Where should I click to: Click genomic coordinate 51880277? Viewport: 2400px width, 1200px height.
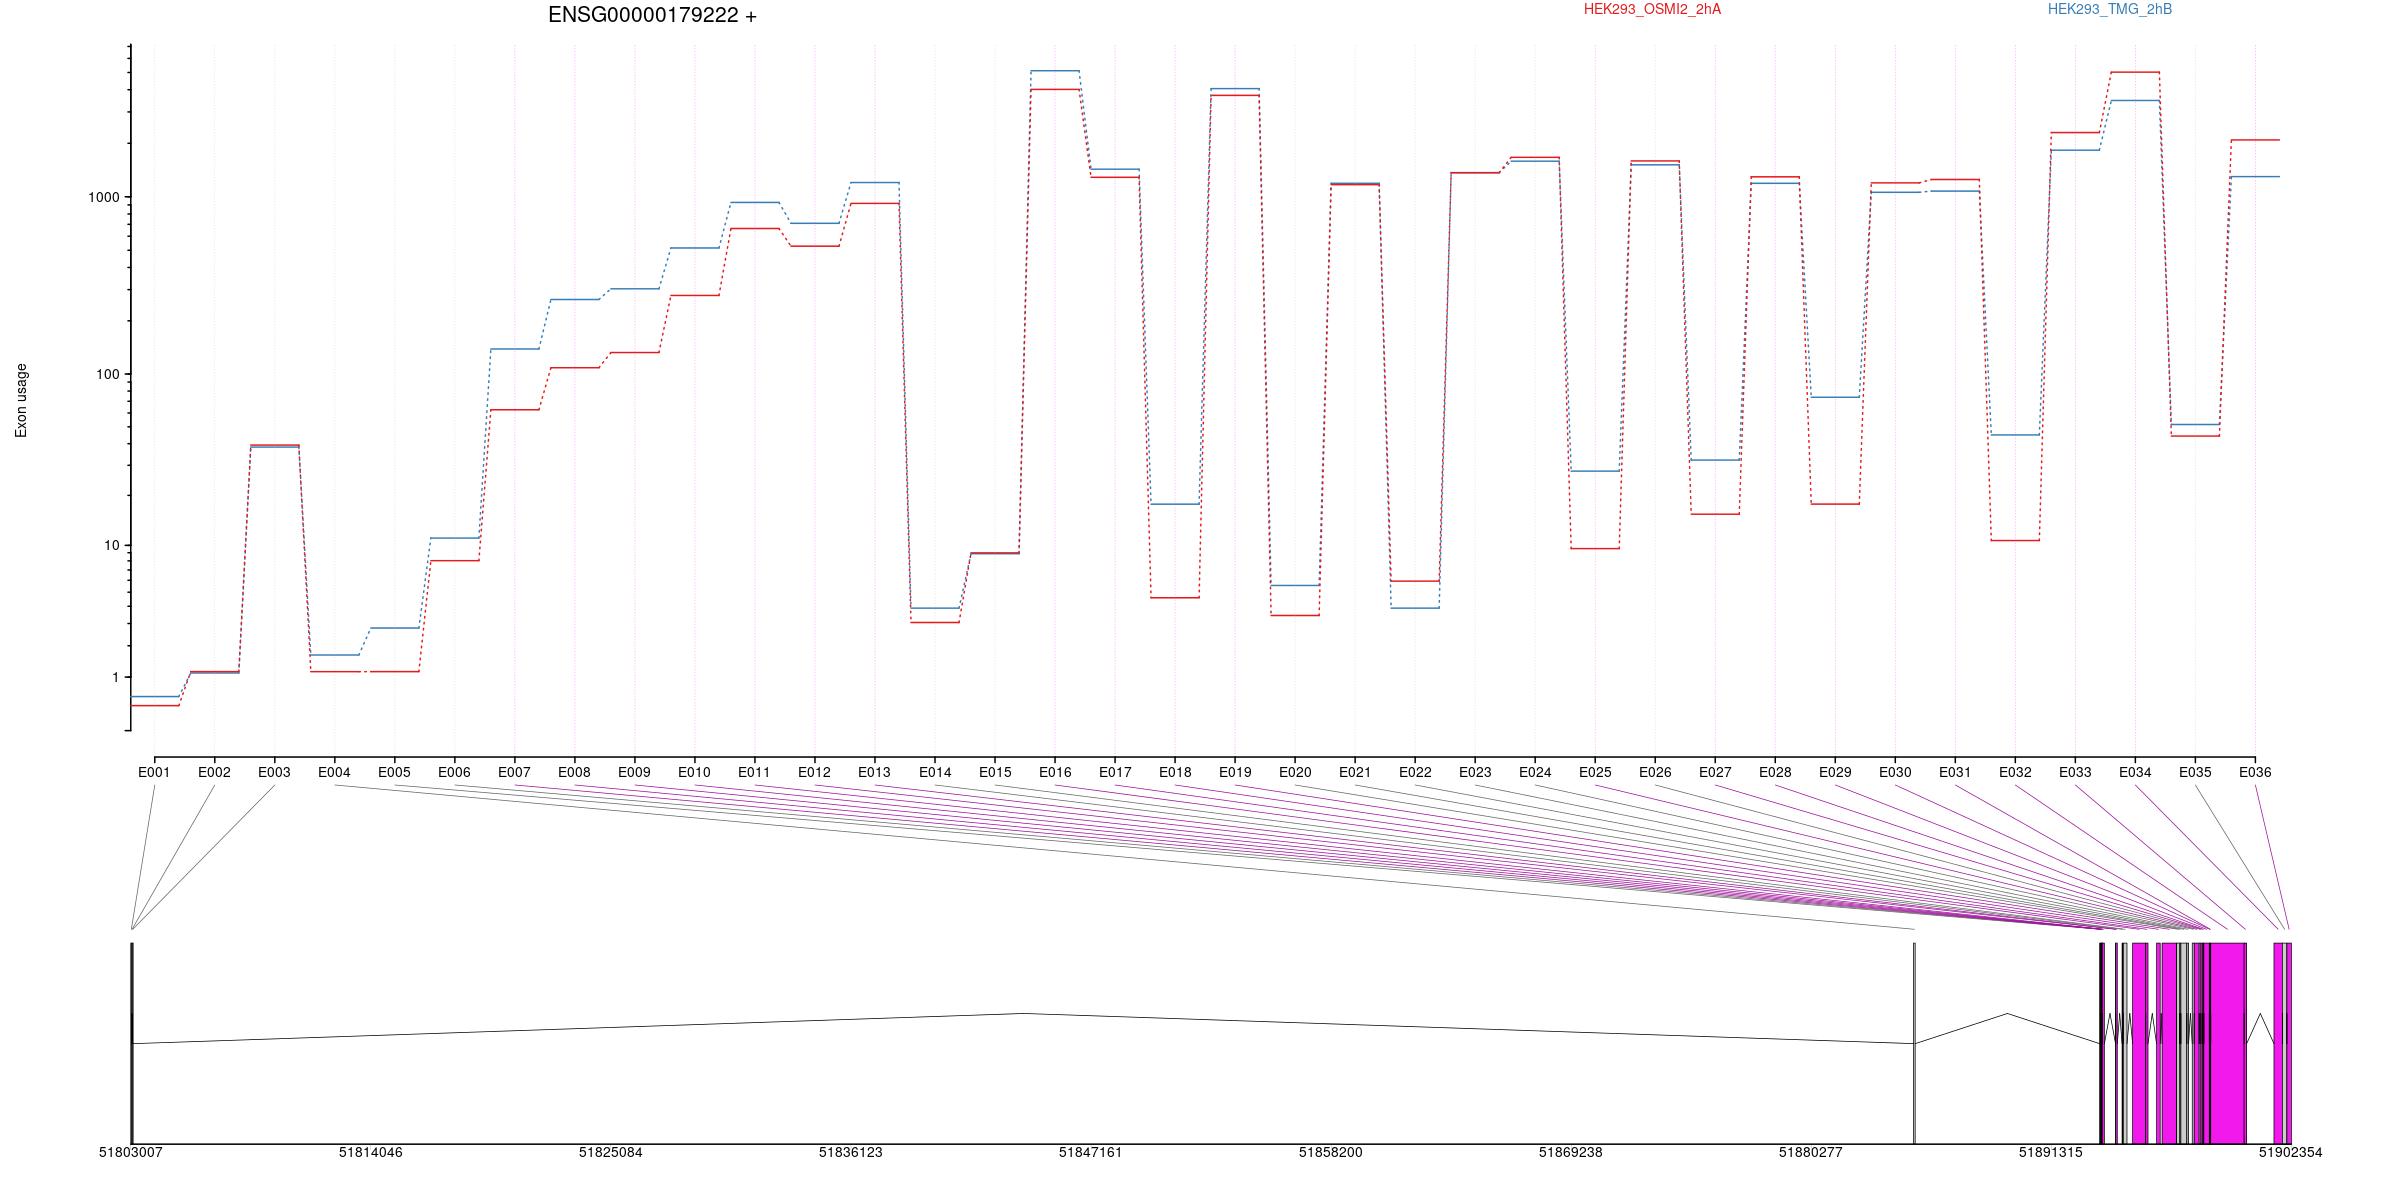(x=1811, y=1152)
